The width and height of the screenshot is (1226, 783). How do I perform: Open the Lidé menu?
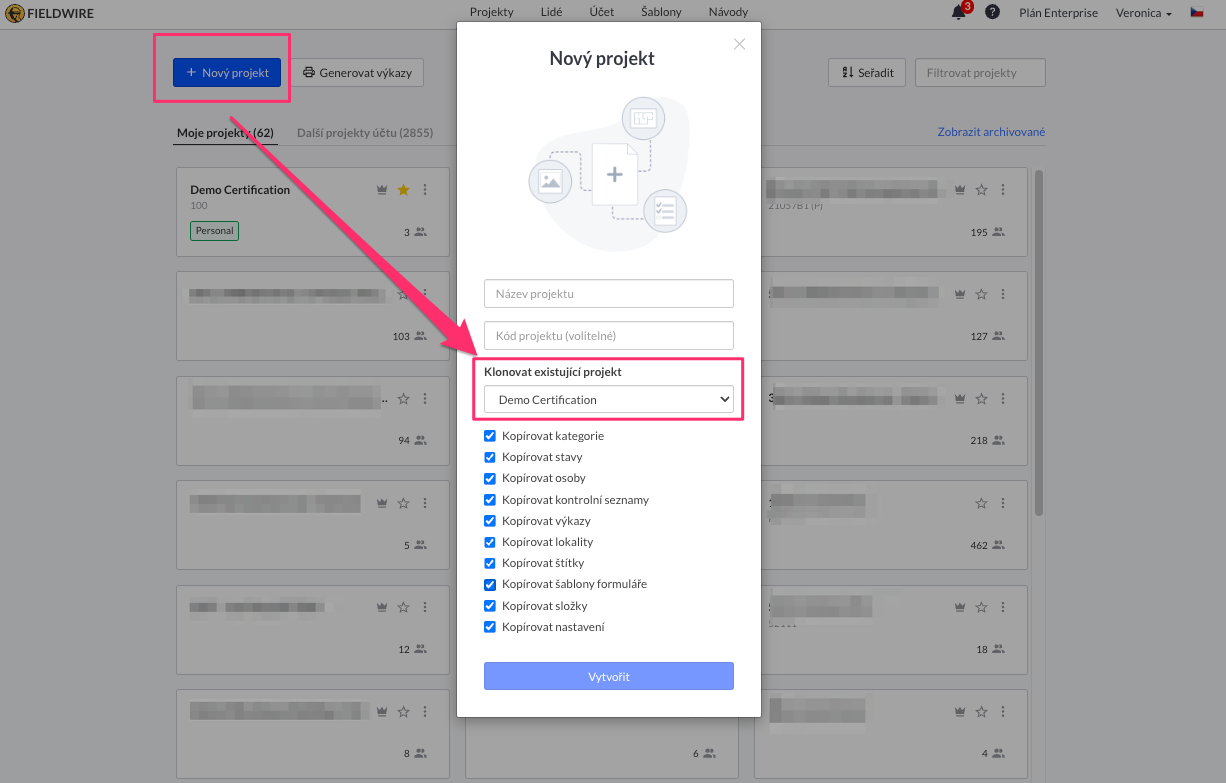point(550,12)
